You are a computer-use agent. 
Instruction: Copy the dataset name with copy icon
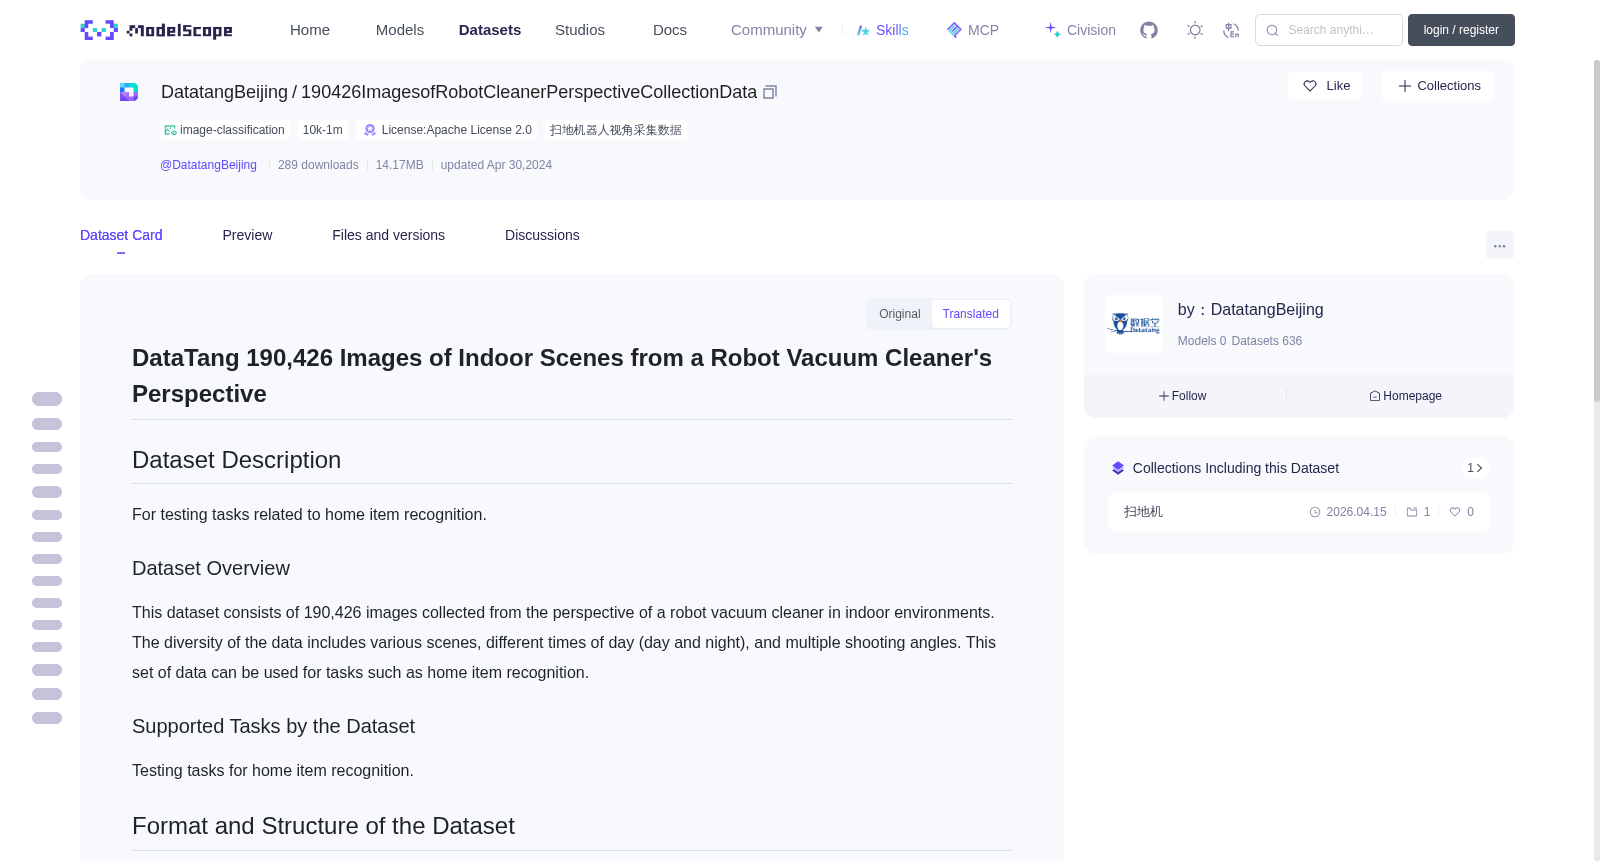[x=770, y=92]
